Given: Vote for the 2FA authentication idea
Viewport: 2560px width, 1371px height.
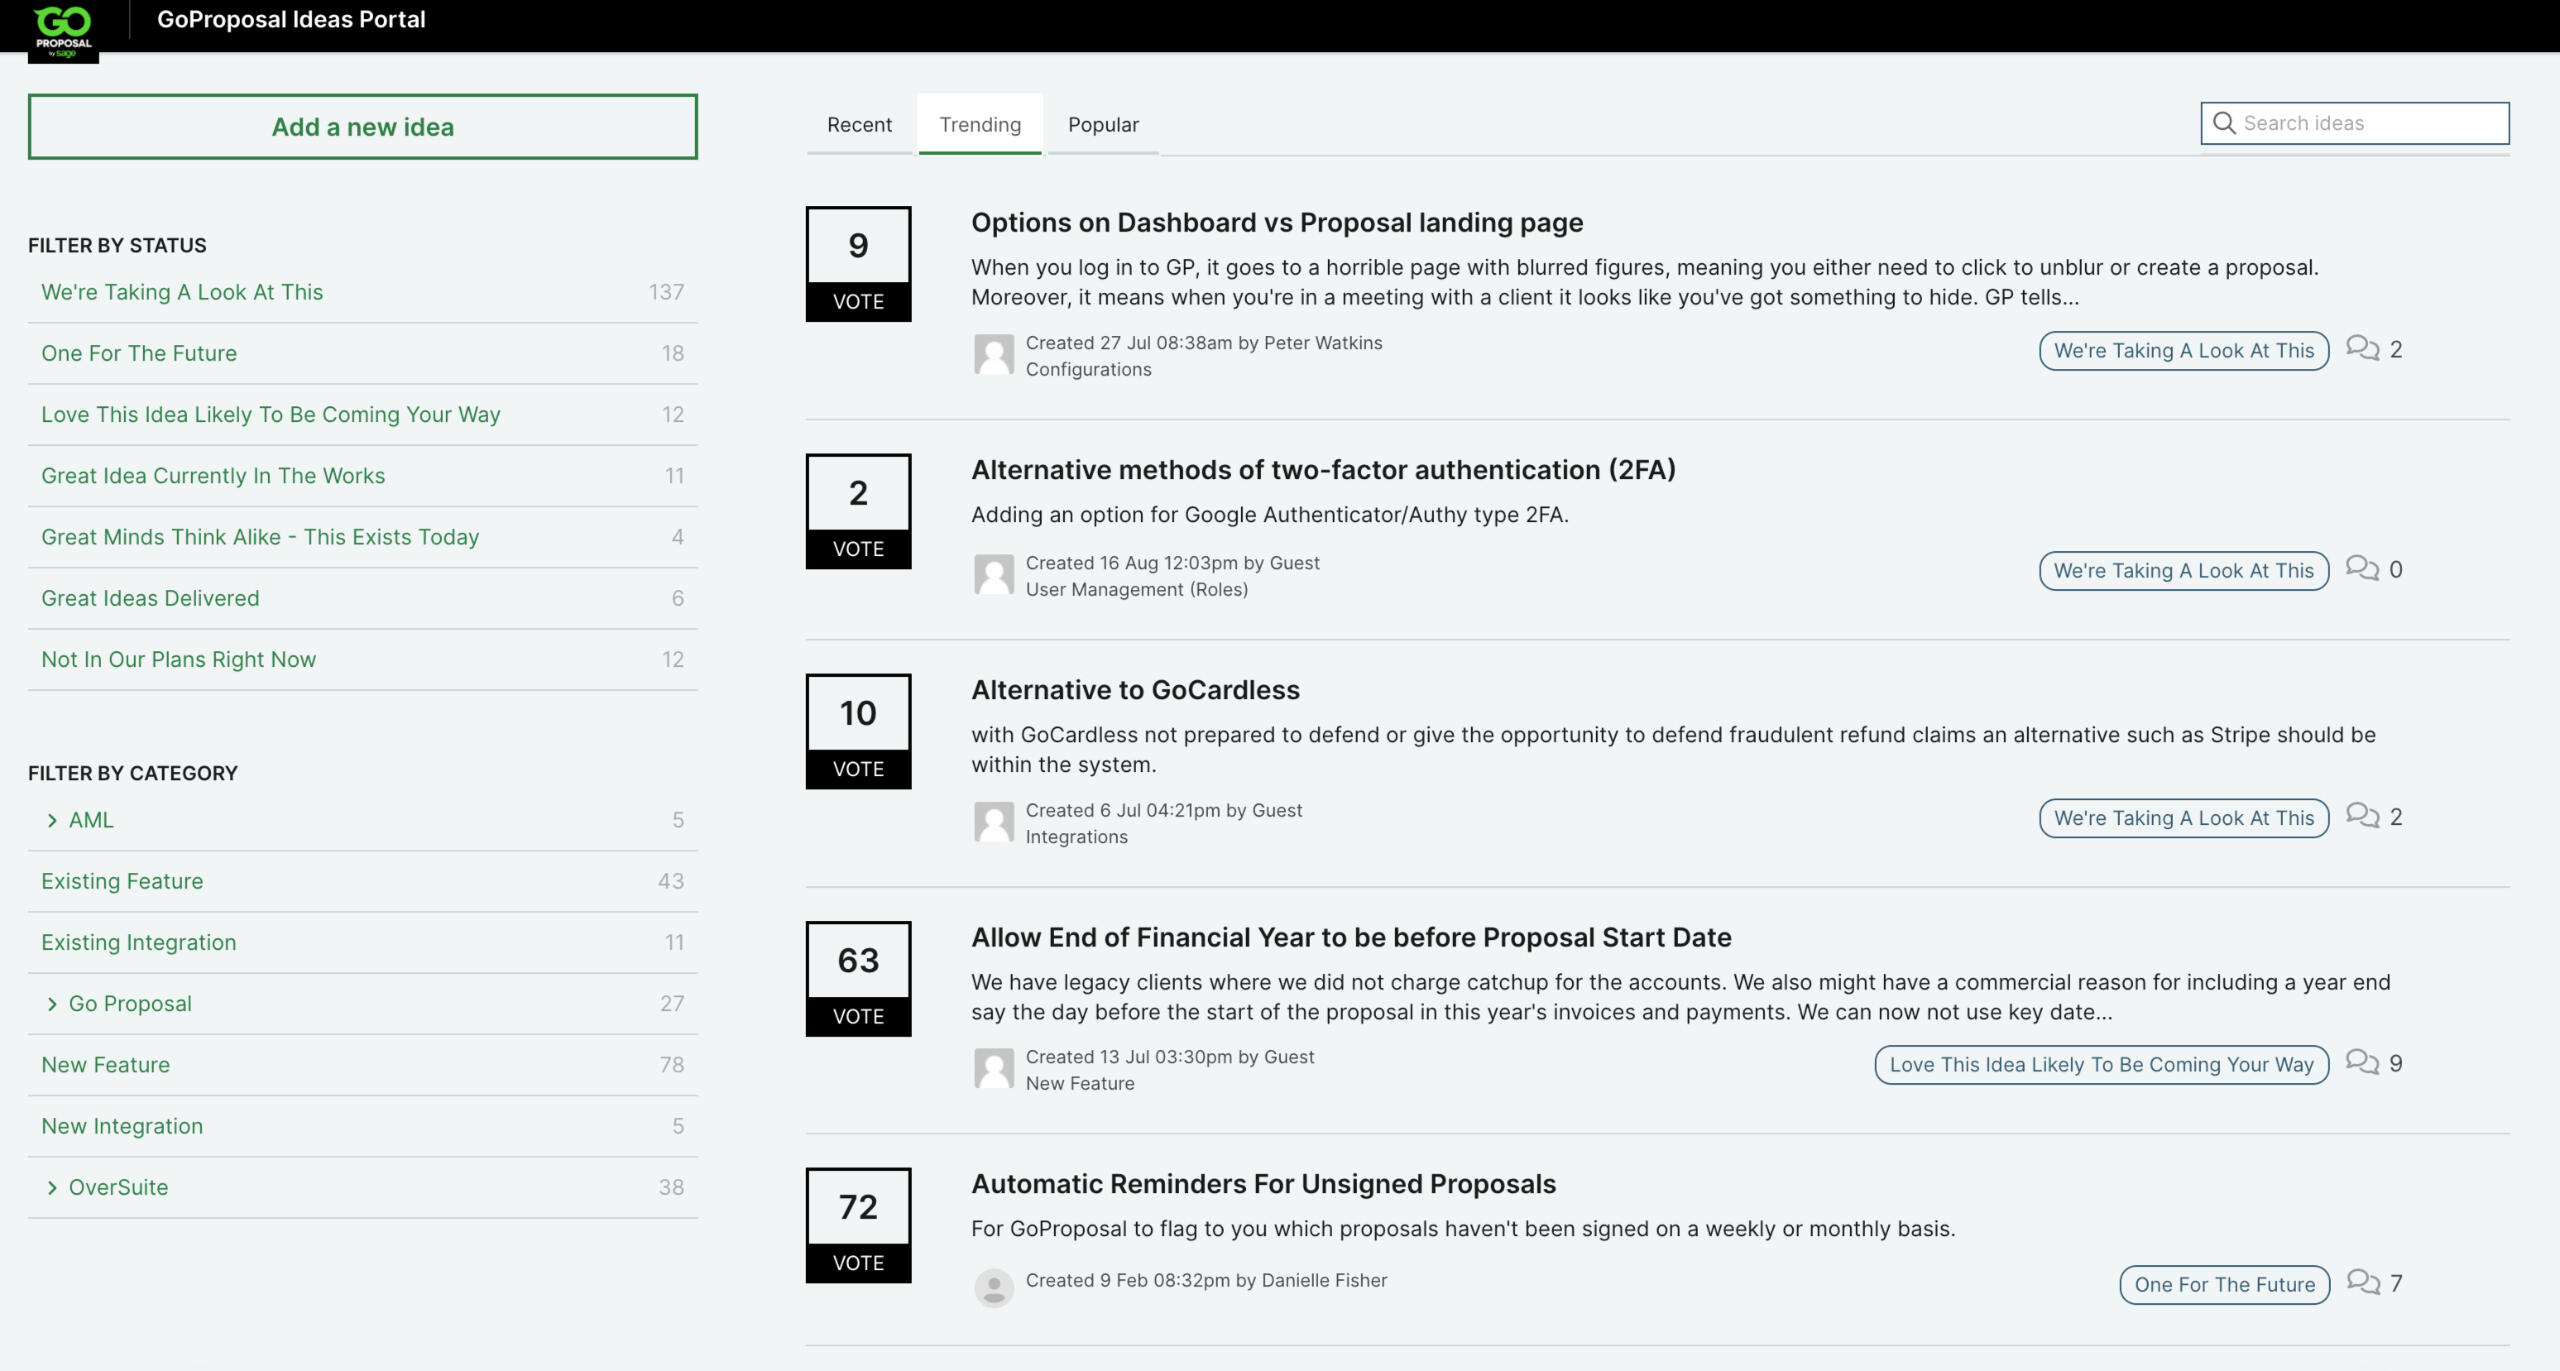Looking at the screenshot, I should pyautogui.click(x=858, y=548).
